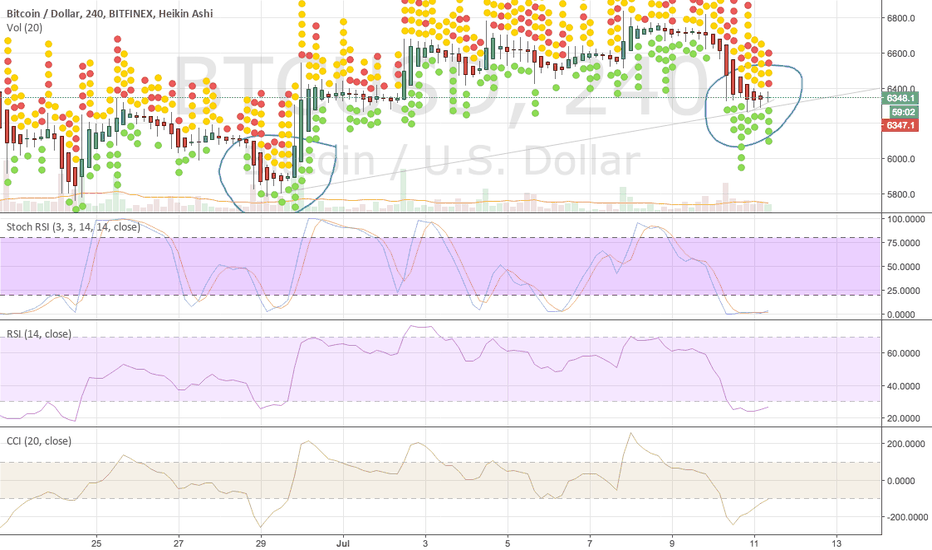Click the 40.0000 RSI scale value
Viewport: 932px width, 550px height.
pos(901,386)
